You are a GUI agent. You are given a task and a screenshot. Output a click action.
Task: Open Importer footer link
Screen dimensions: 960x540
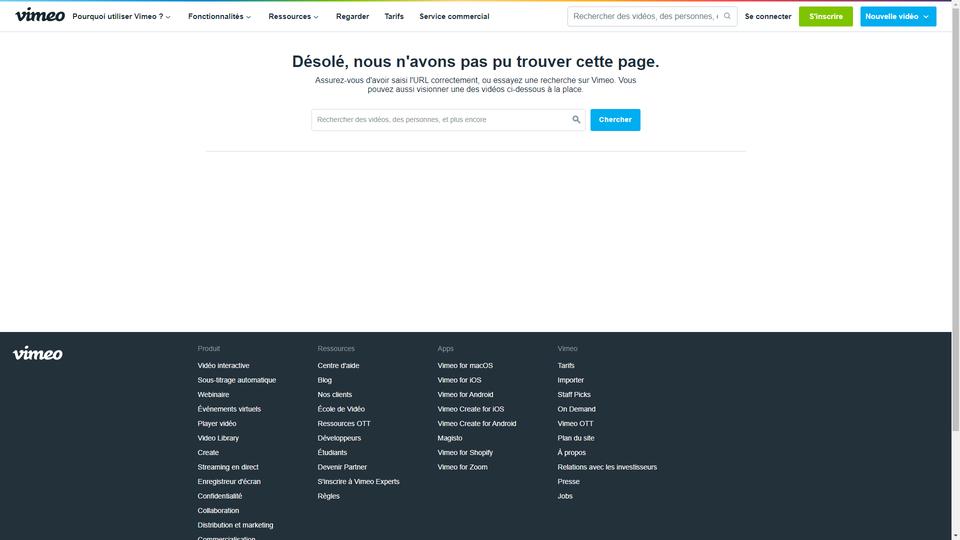click(x=571, y=380)
